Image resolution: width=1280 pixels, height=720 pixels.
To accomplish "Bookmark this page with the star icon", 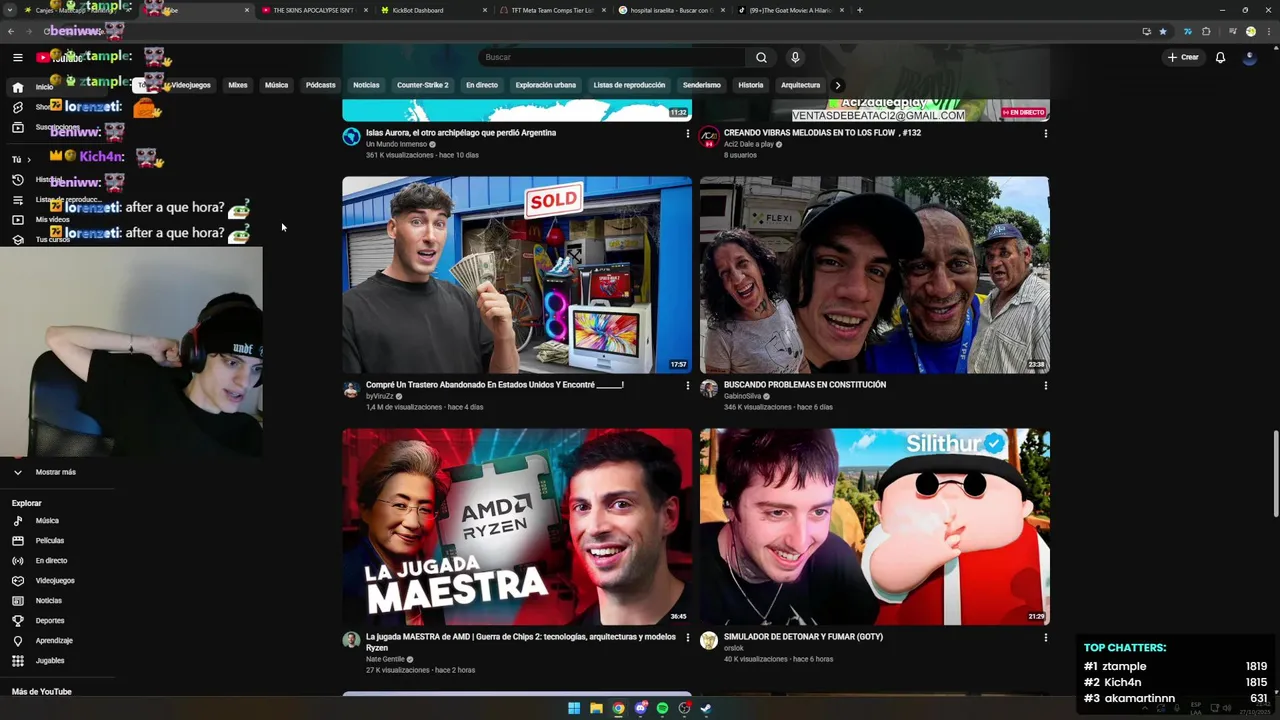I will click(x=1163, y=31).
